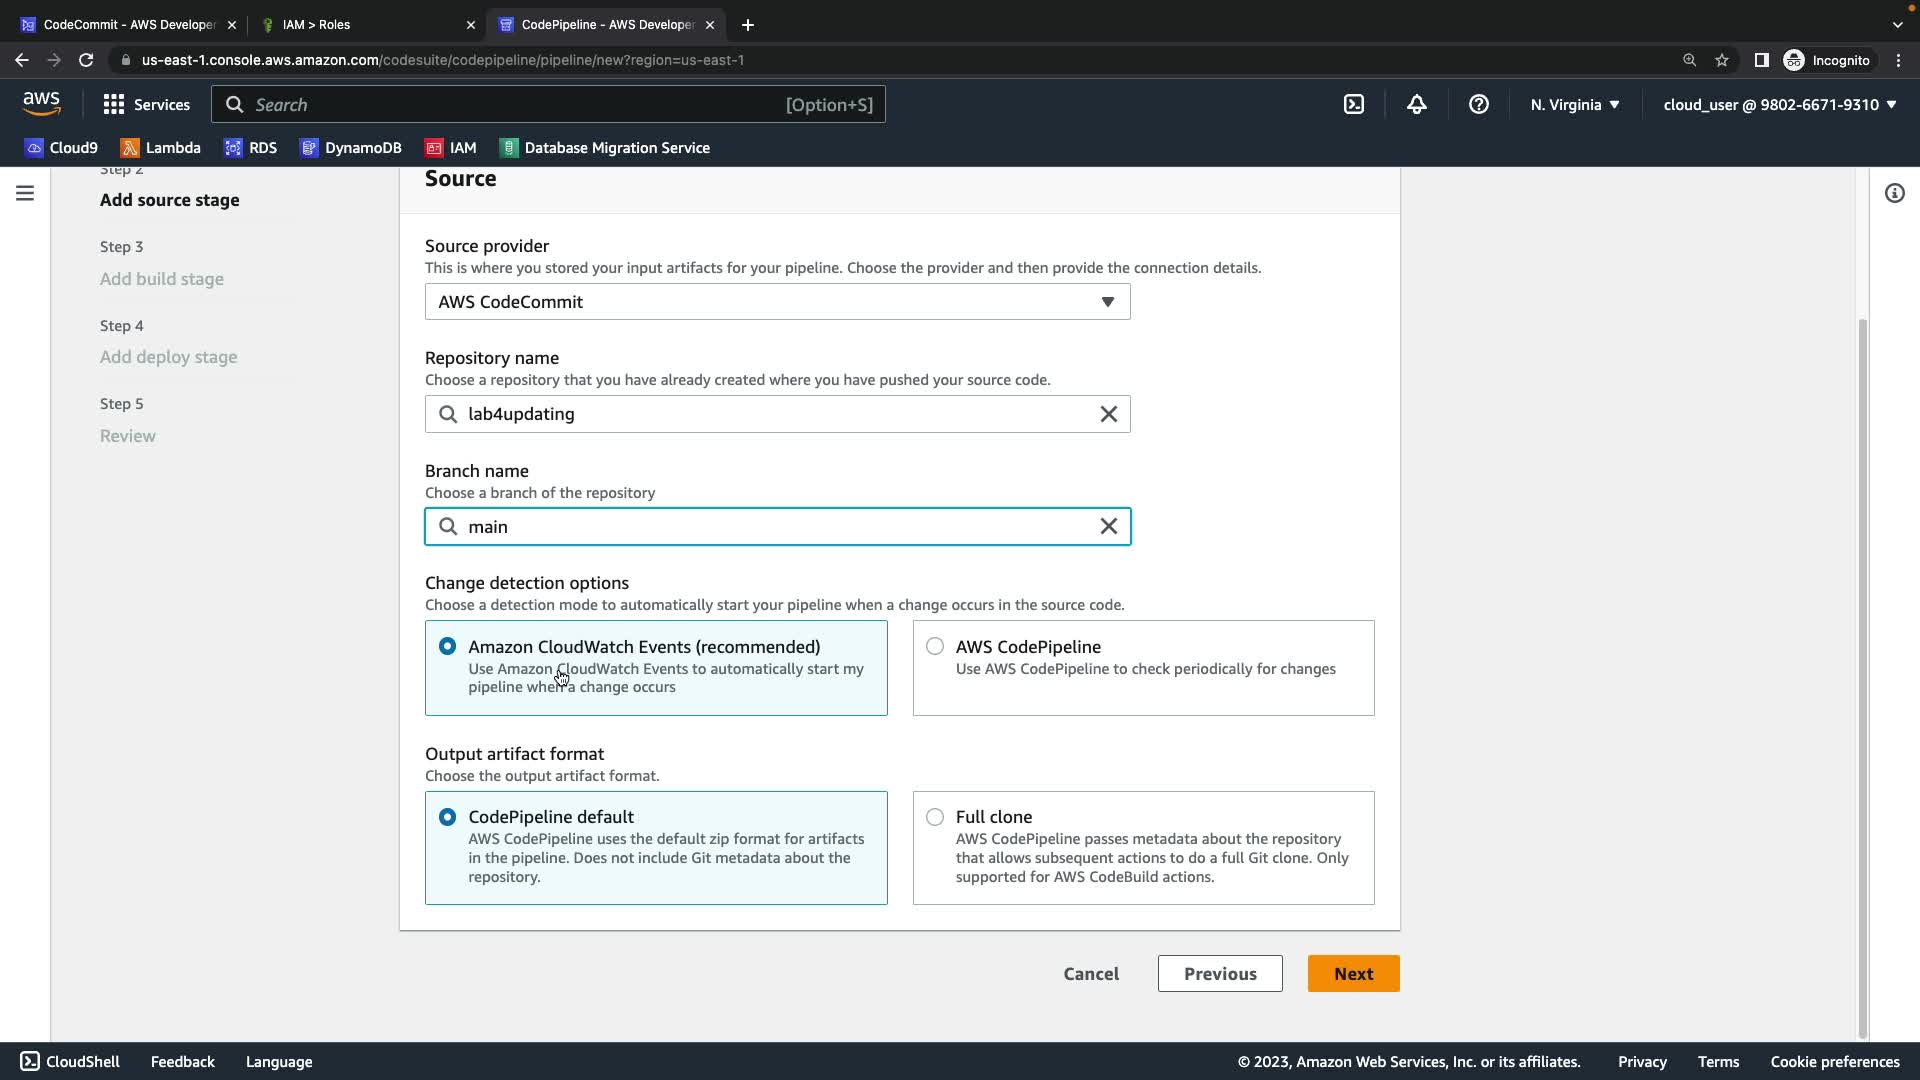Click the help question mark icon
This screenshot has width=1920, height=1080.
1478,104
